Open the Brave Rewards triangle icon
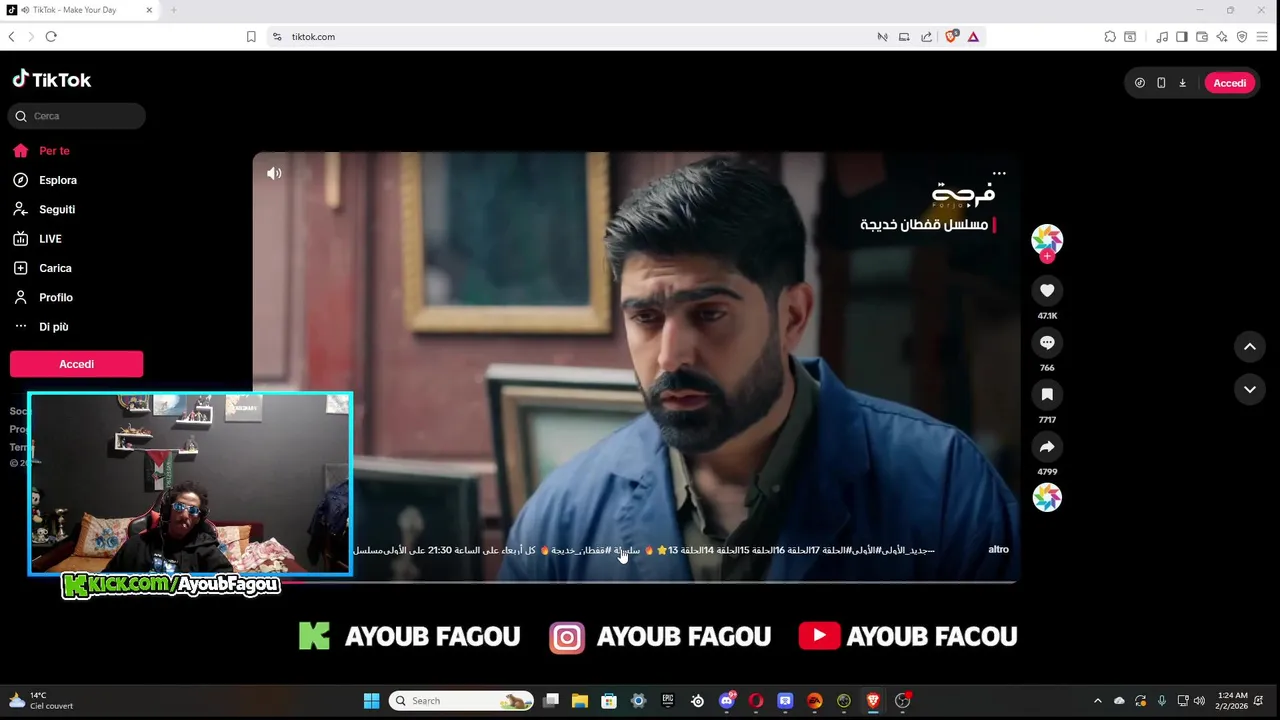Image resolution: width=1280 pixels, height=720 pixels. (x=973, y=36)
